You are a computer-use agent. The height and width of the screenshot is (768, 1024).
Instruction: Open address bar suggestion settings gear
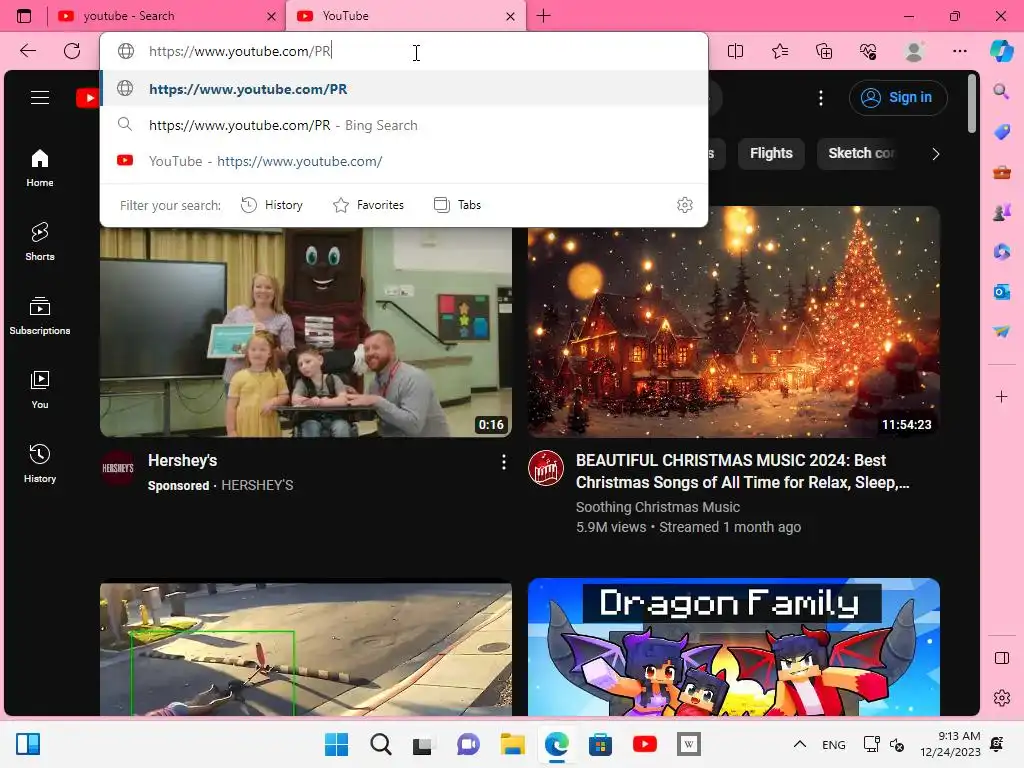tap(684, 205)
